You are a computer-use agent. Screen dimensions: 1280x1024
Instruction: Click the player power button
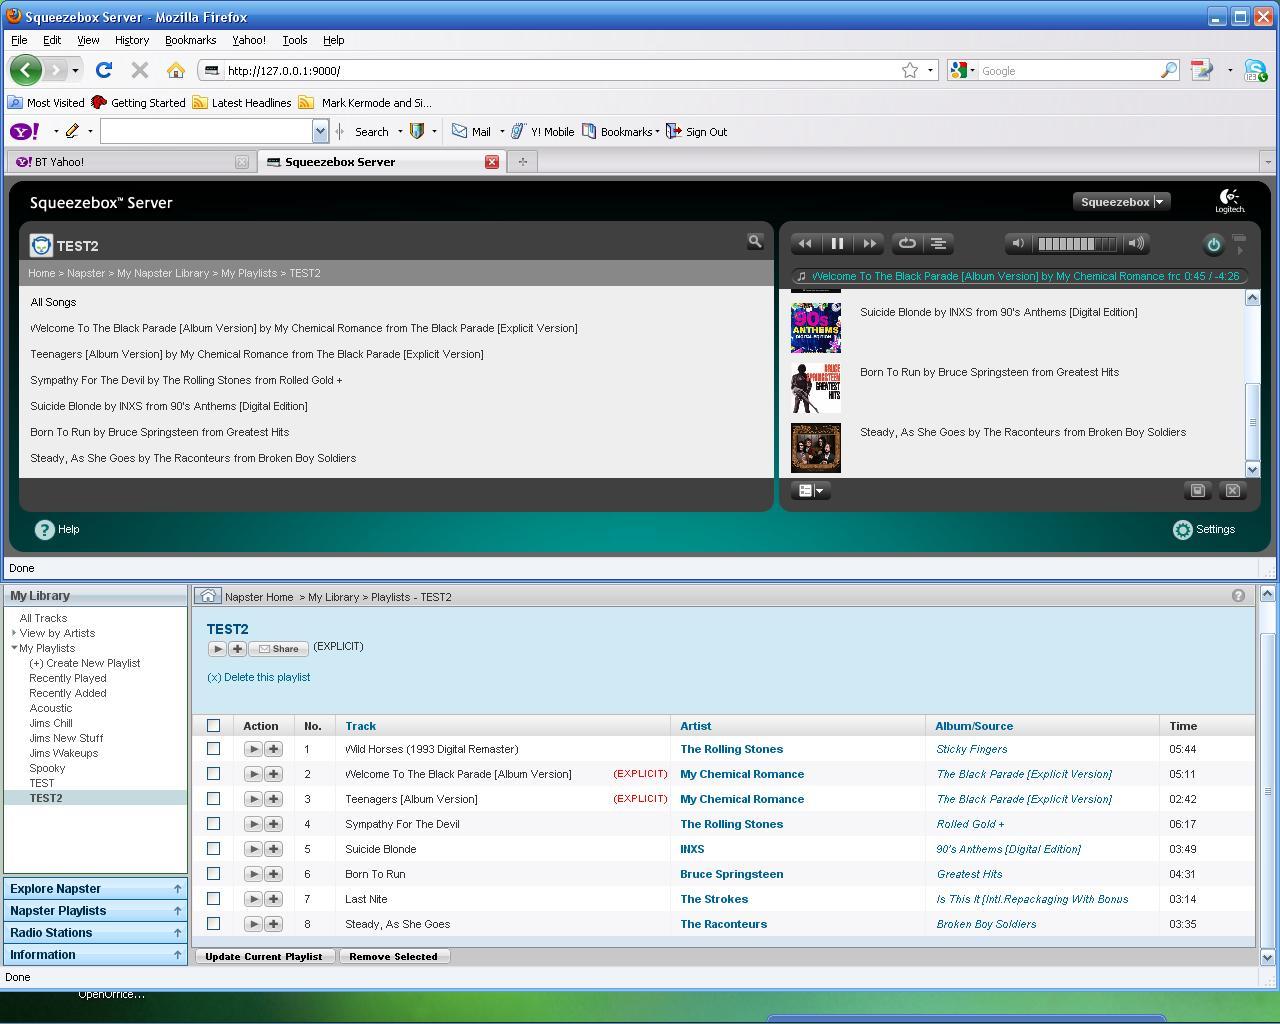(1213, 244)
